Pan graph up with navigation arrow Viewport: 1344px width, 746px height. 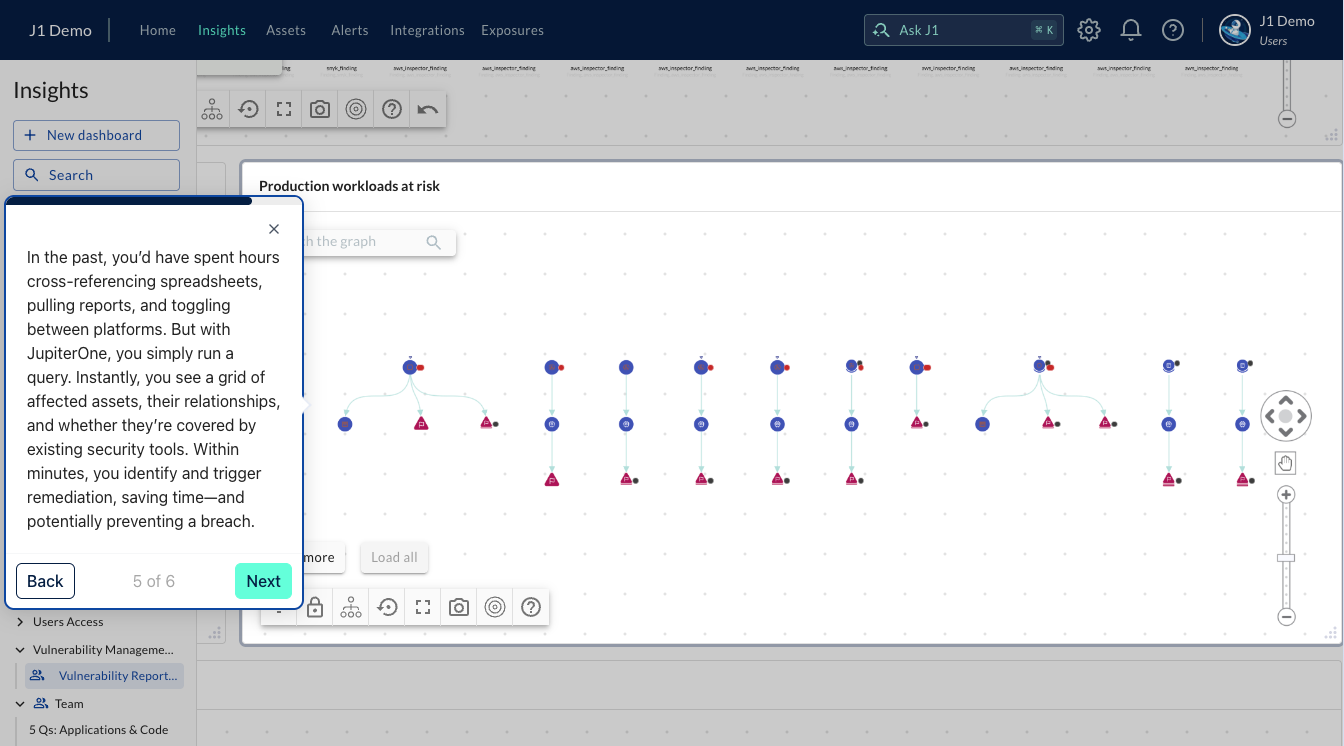1286,400
